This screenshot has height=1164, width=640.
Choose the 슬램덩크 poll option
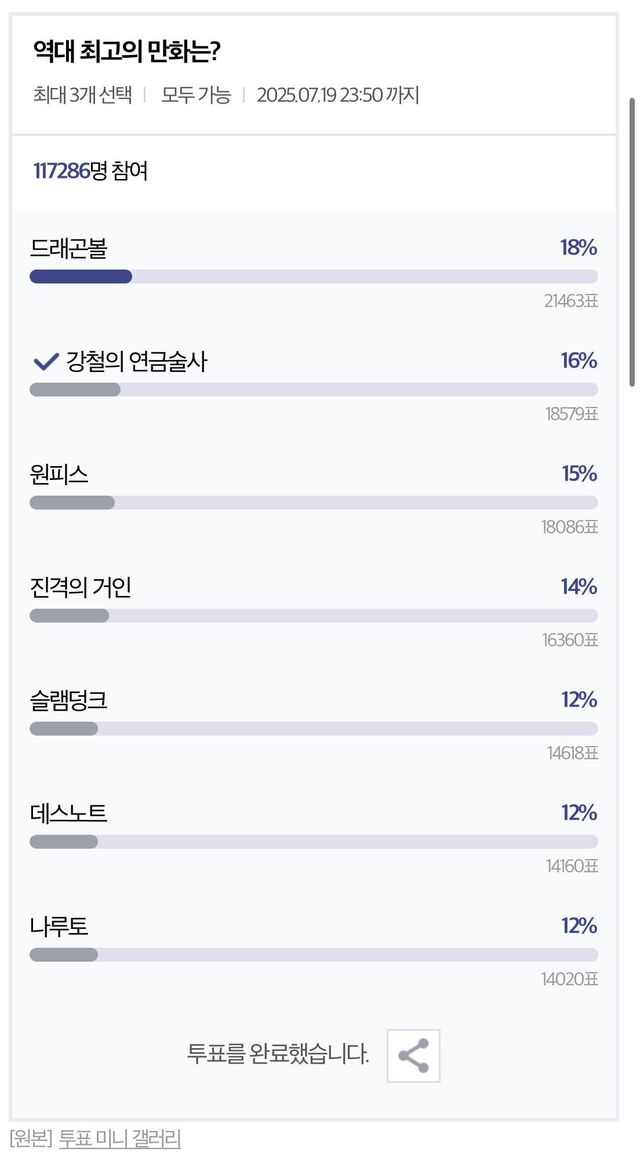pyautogui.click(x=68, y=700)
